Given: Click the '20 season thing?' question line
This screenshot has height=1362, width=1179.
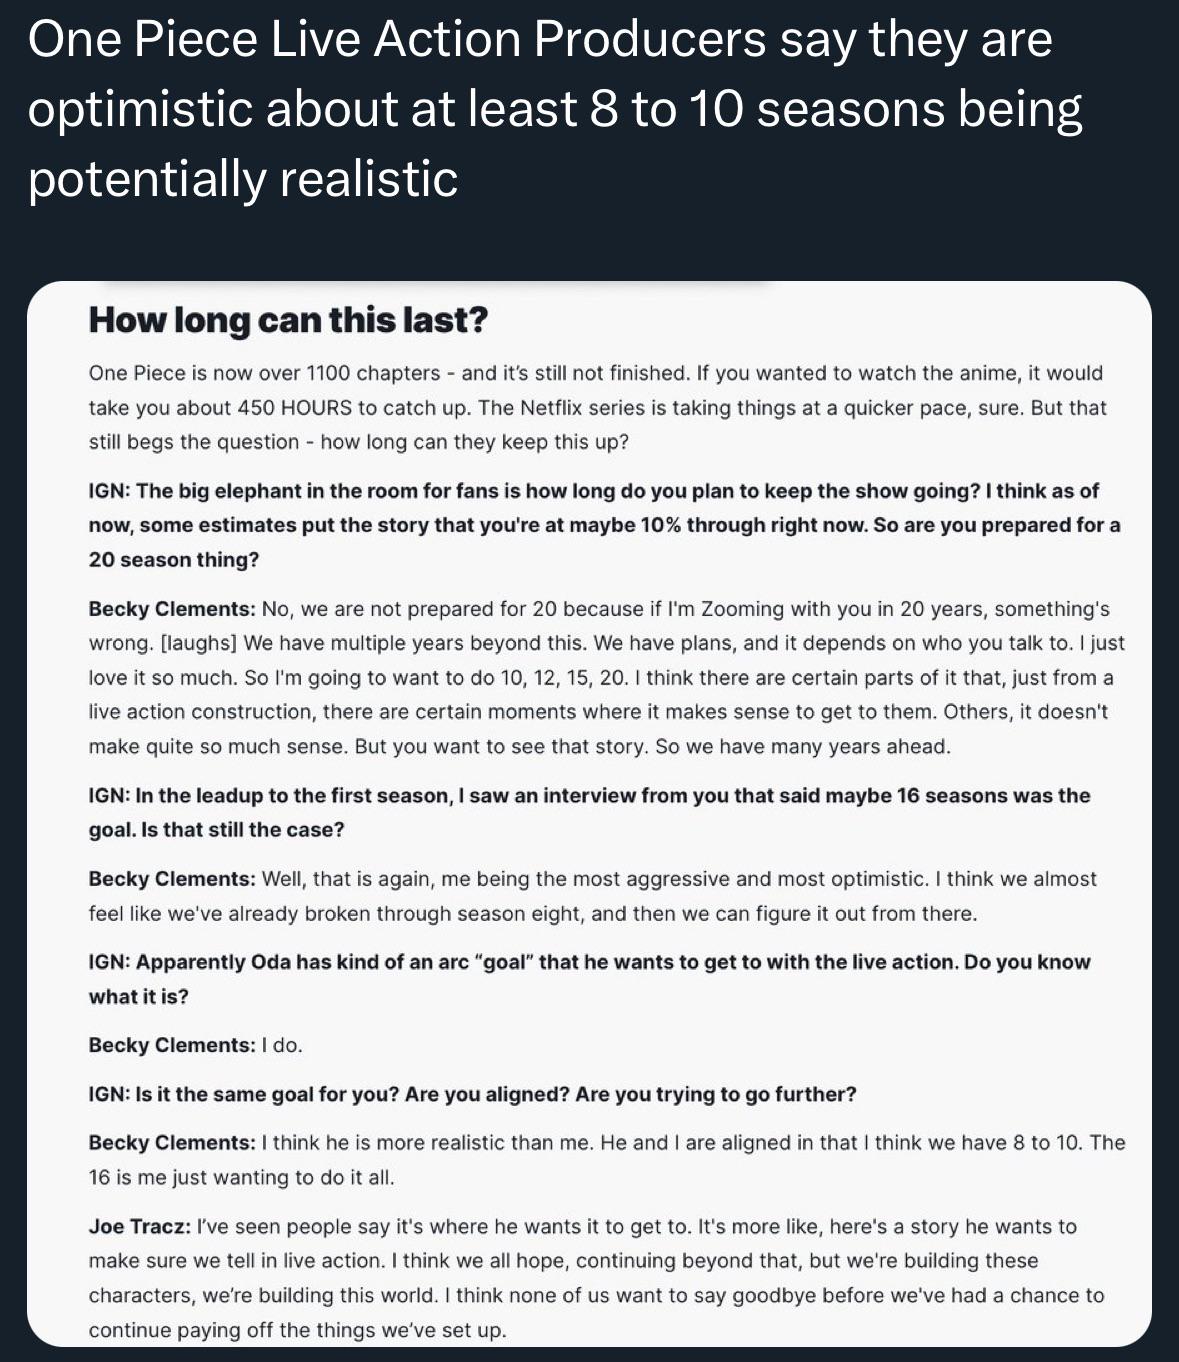Looking at the screenshot, I should [x=174, y=559].
